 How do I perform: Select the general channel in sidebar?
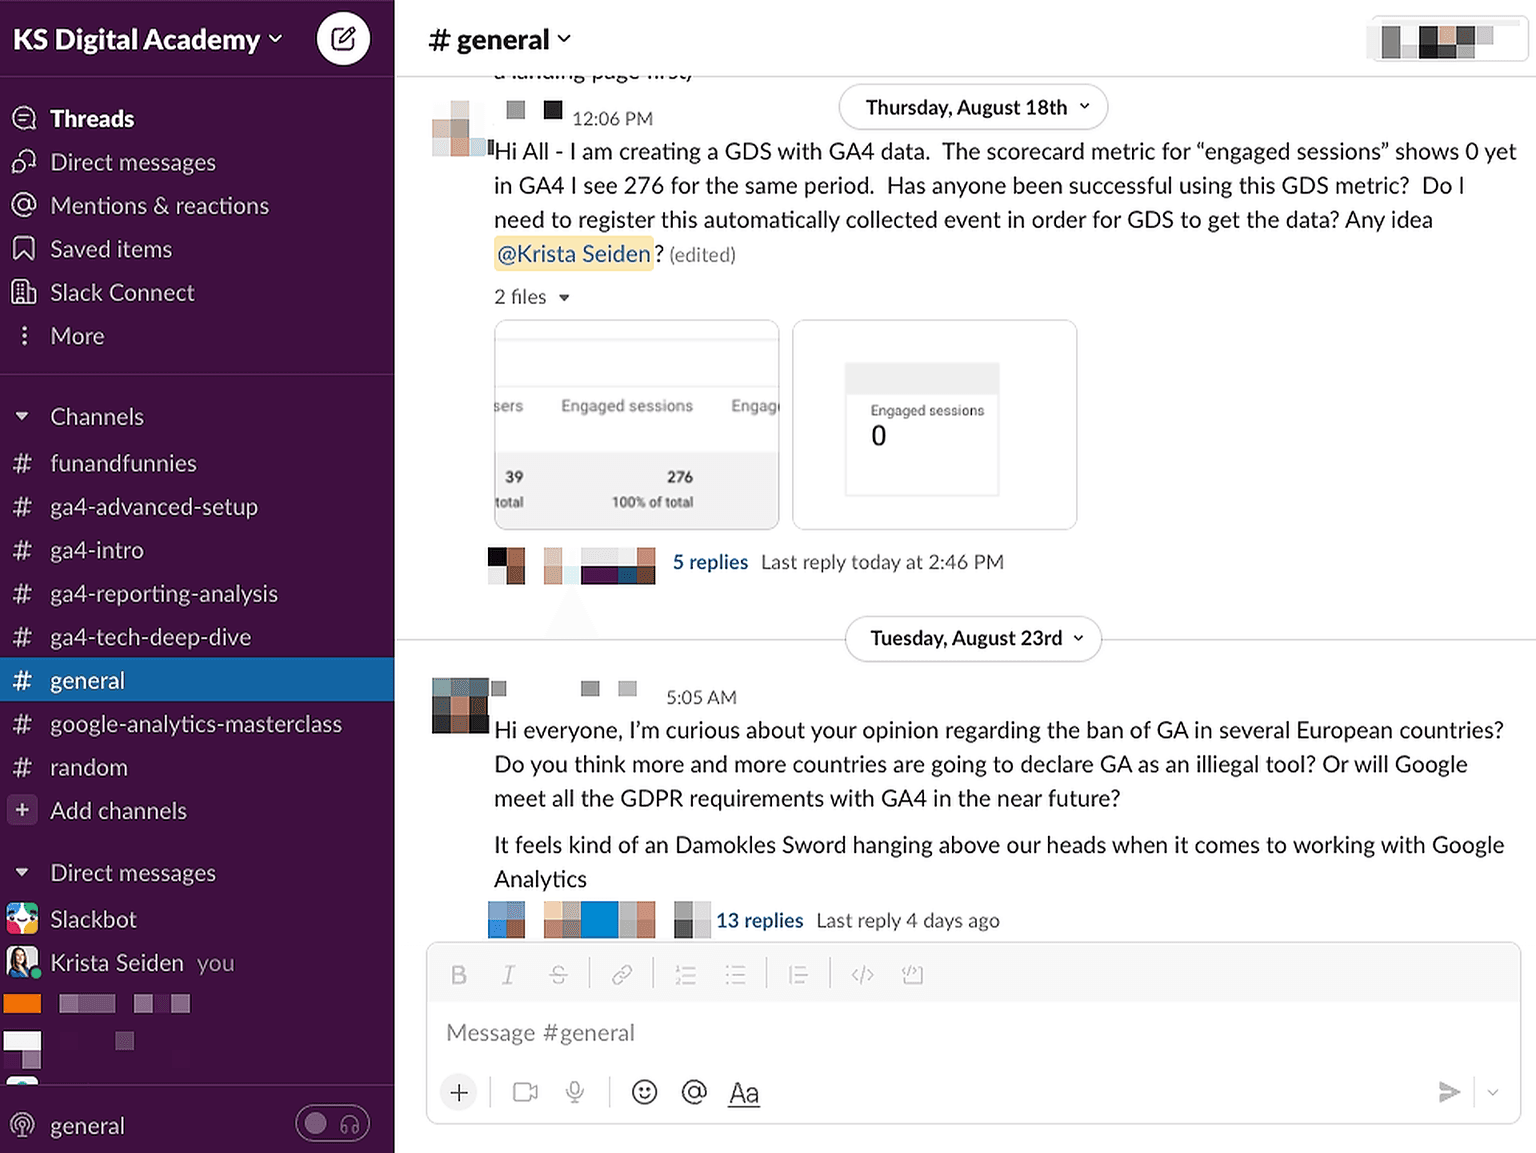197,680
